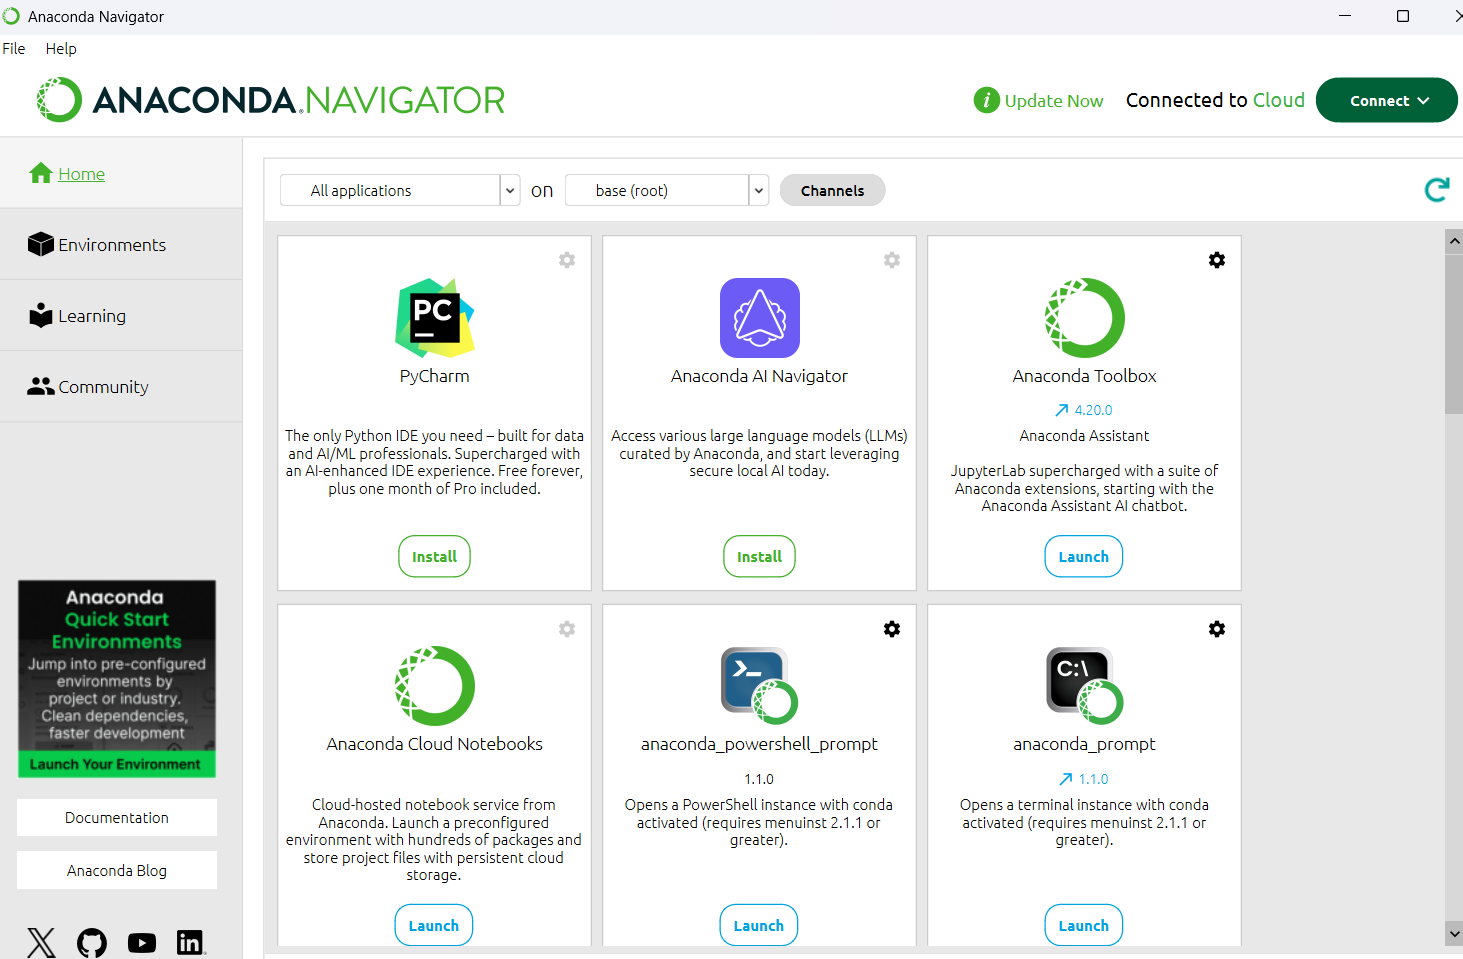Open the Channels manager

coord(832,190)
